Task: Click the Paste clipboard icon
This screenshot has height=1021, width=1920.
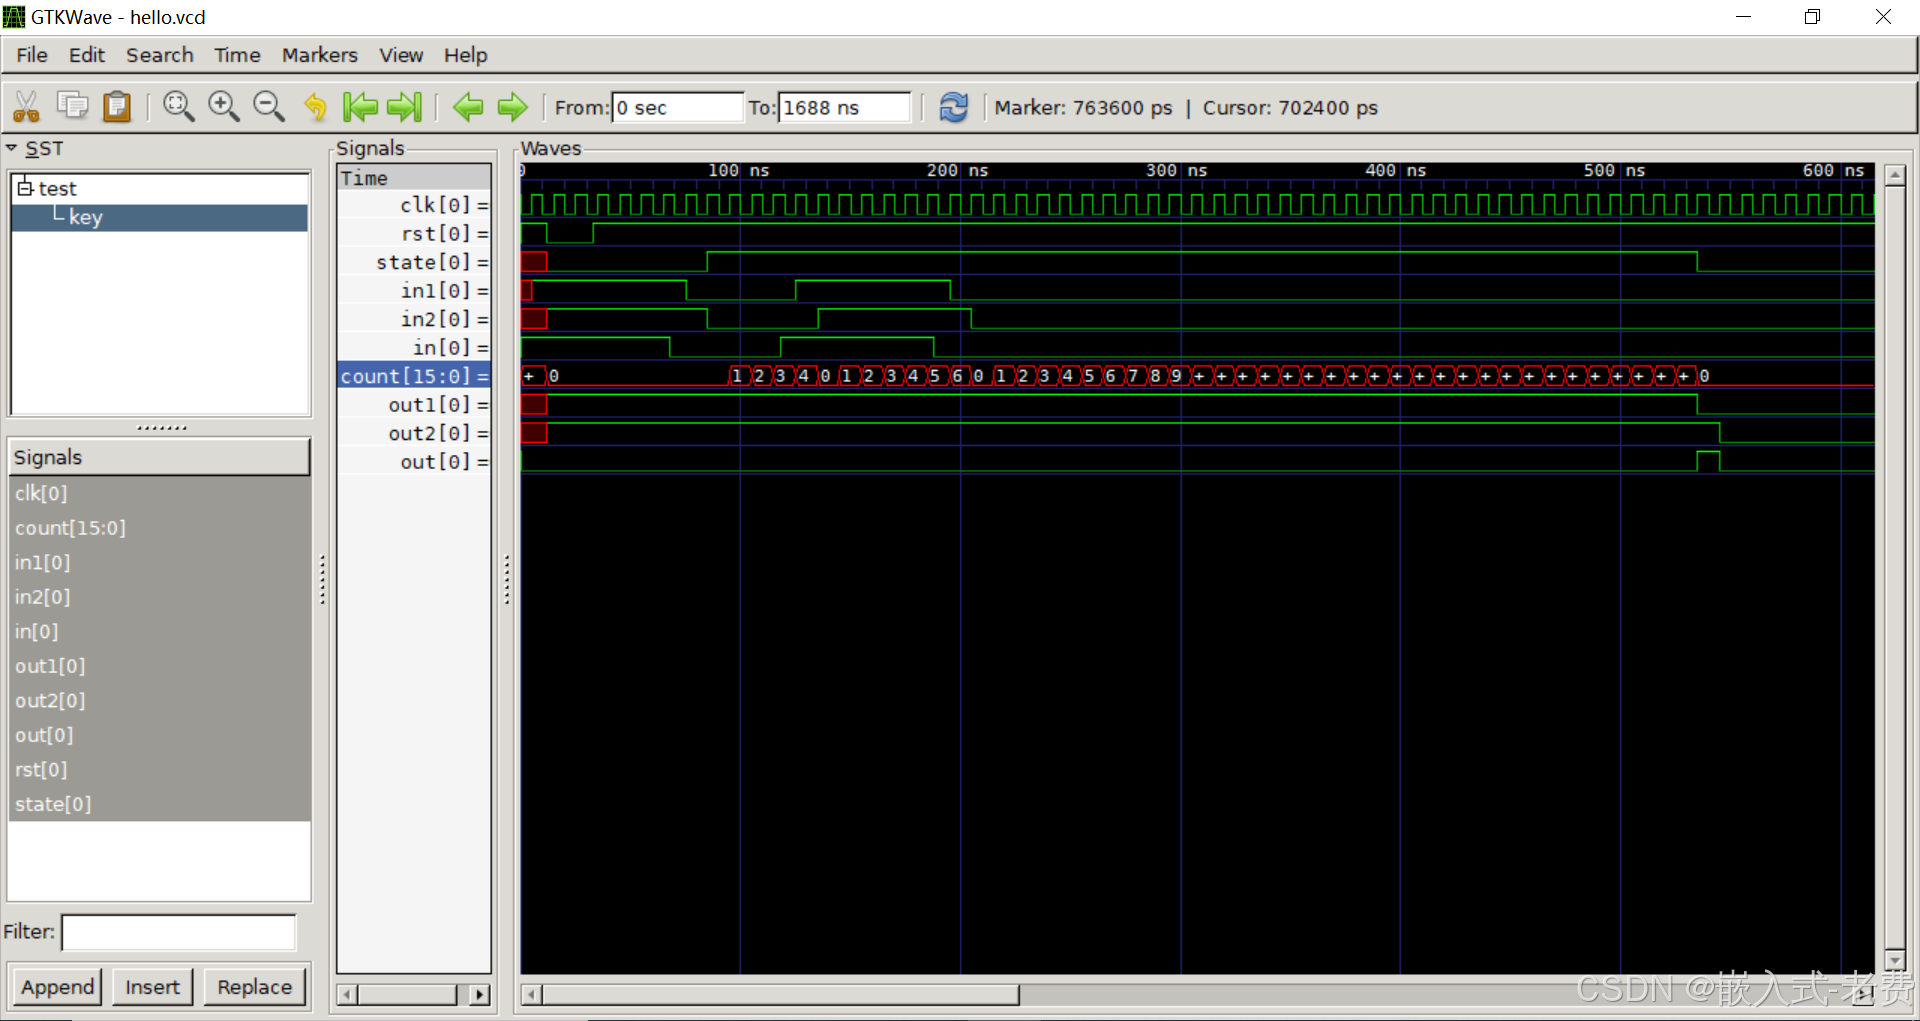Action: pyautogui.click(x=117, y=106)
